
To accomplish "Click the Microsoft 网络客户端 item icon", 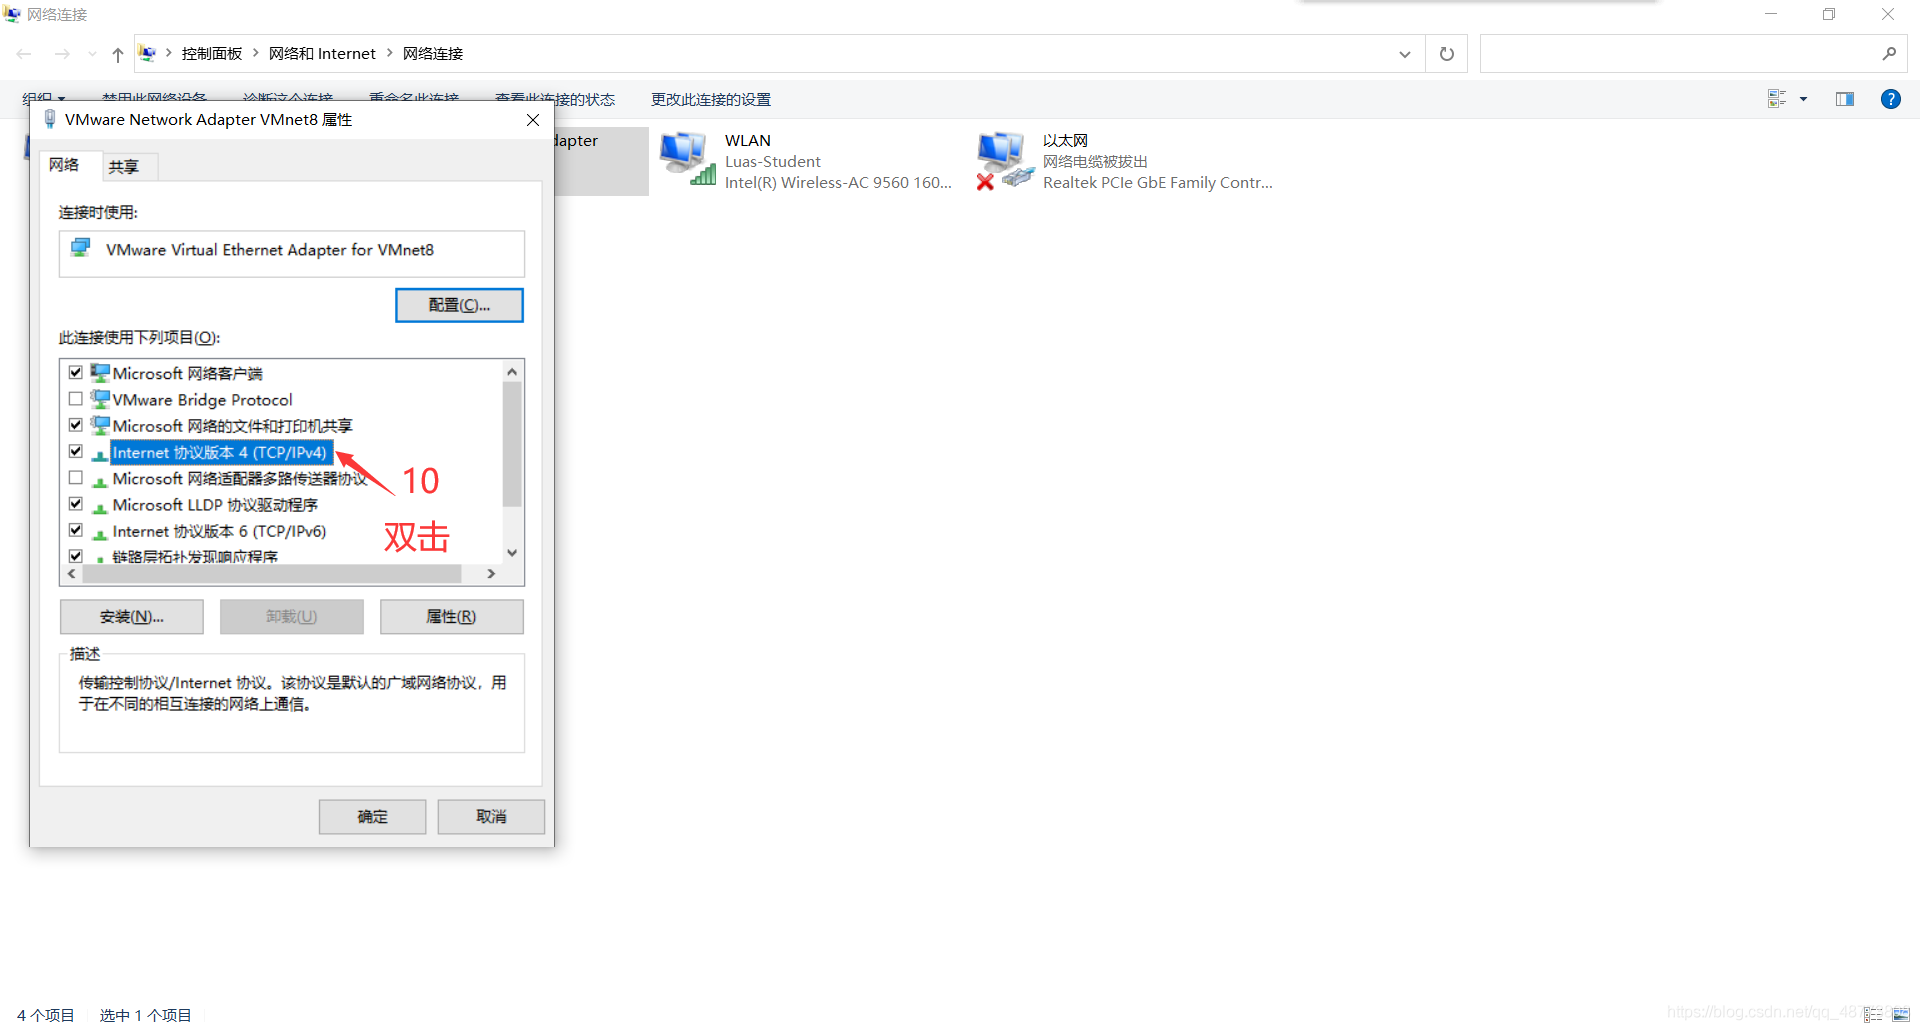I will (x=100, y=373).
